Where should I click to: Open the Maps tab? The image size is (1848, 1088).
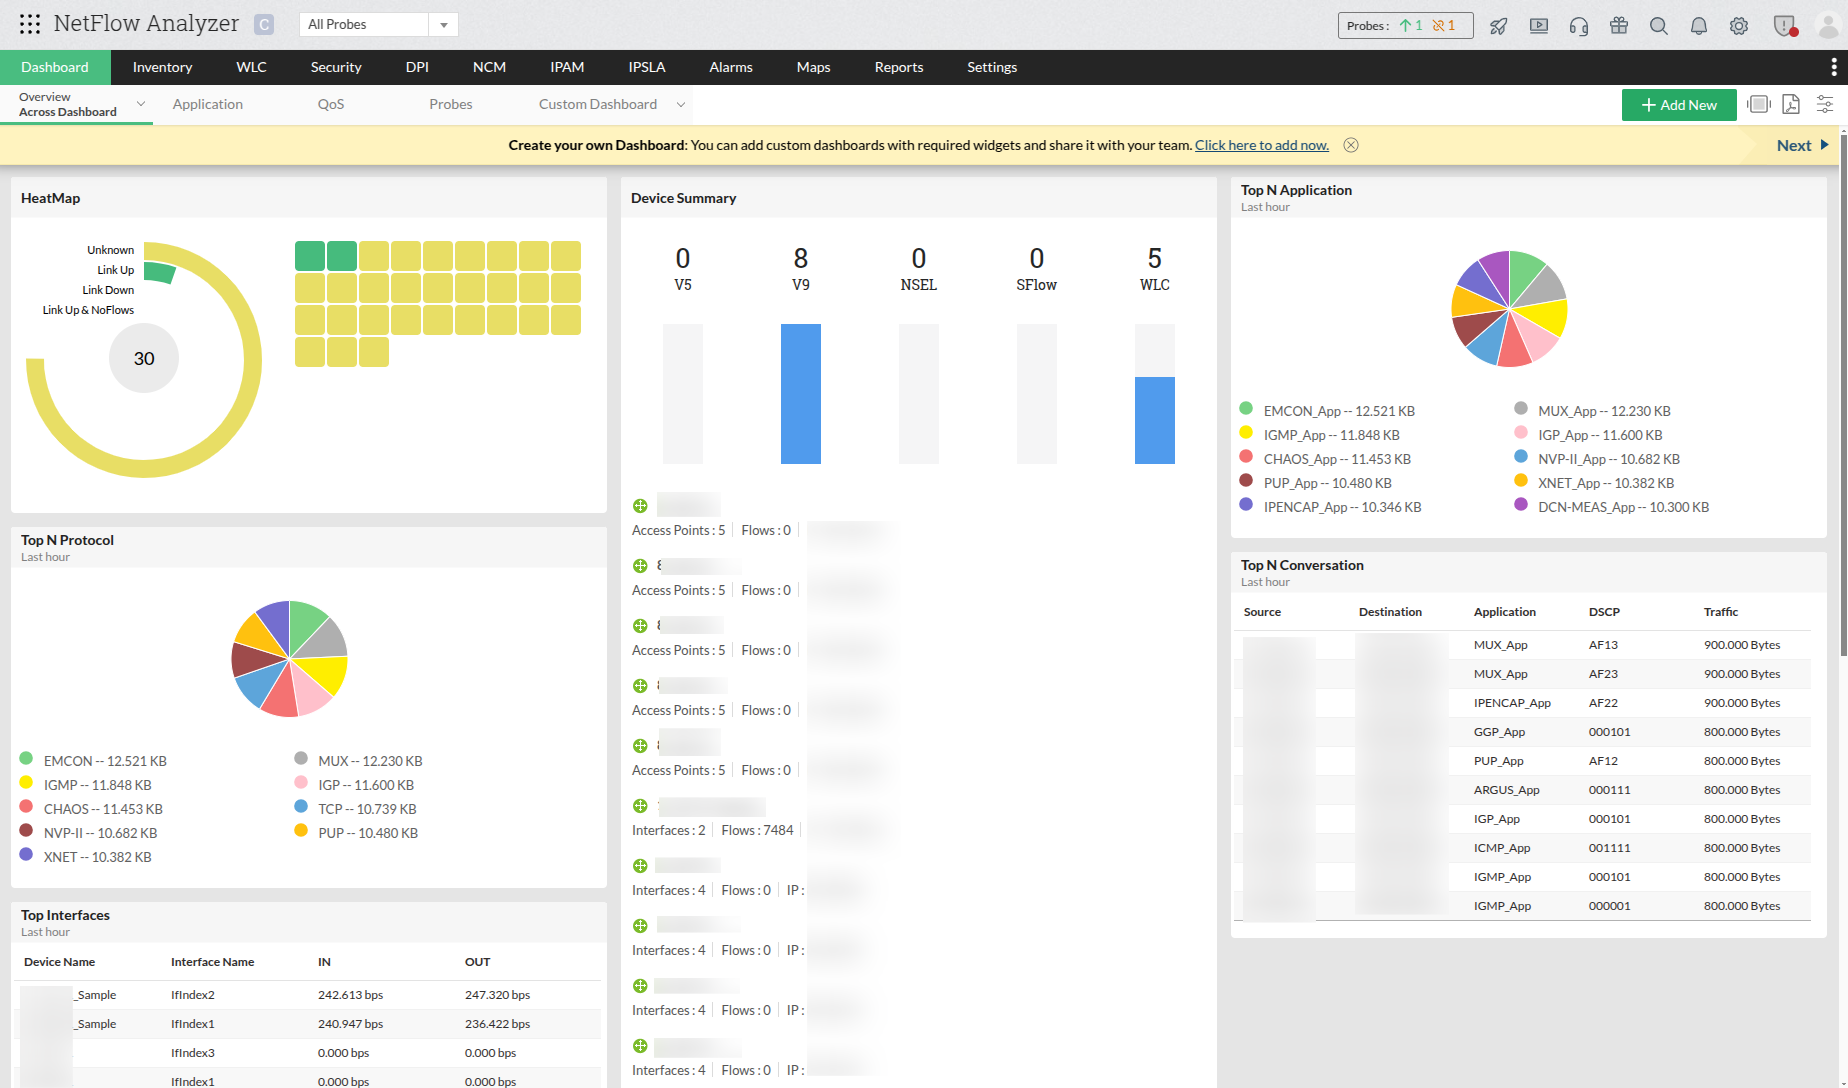(x=813, y=67)
